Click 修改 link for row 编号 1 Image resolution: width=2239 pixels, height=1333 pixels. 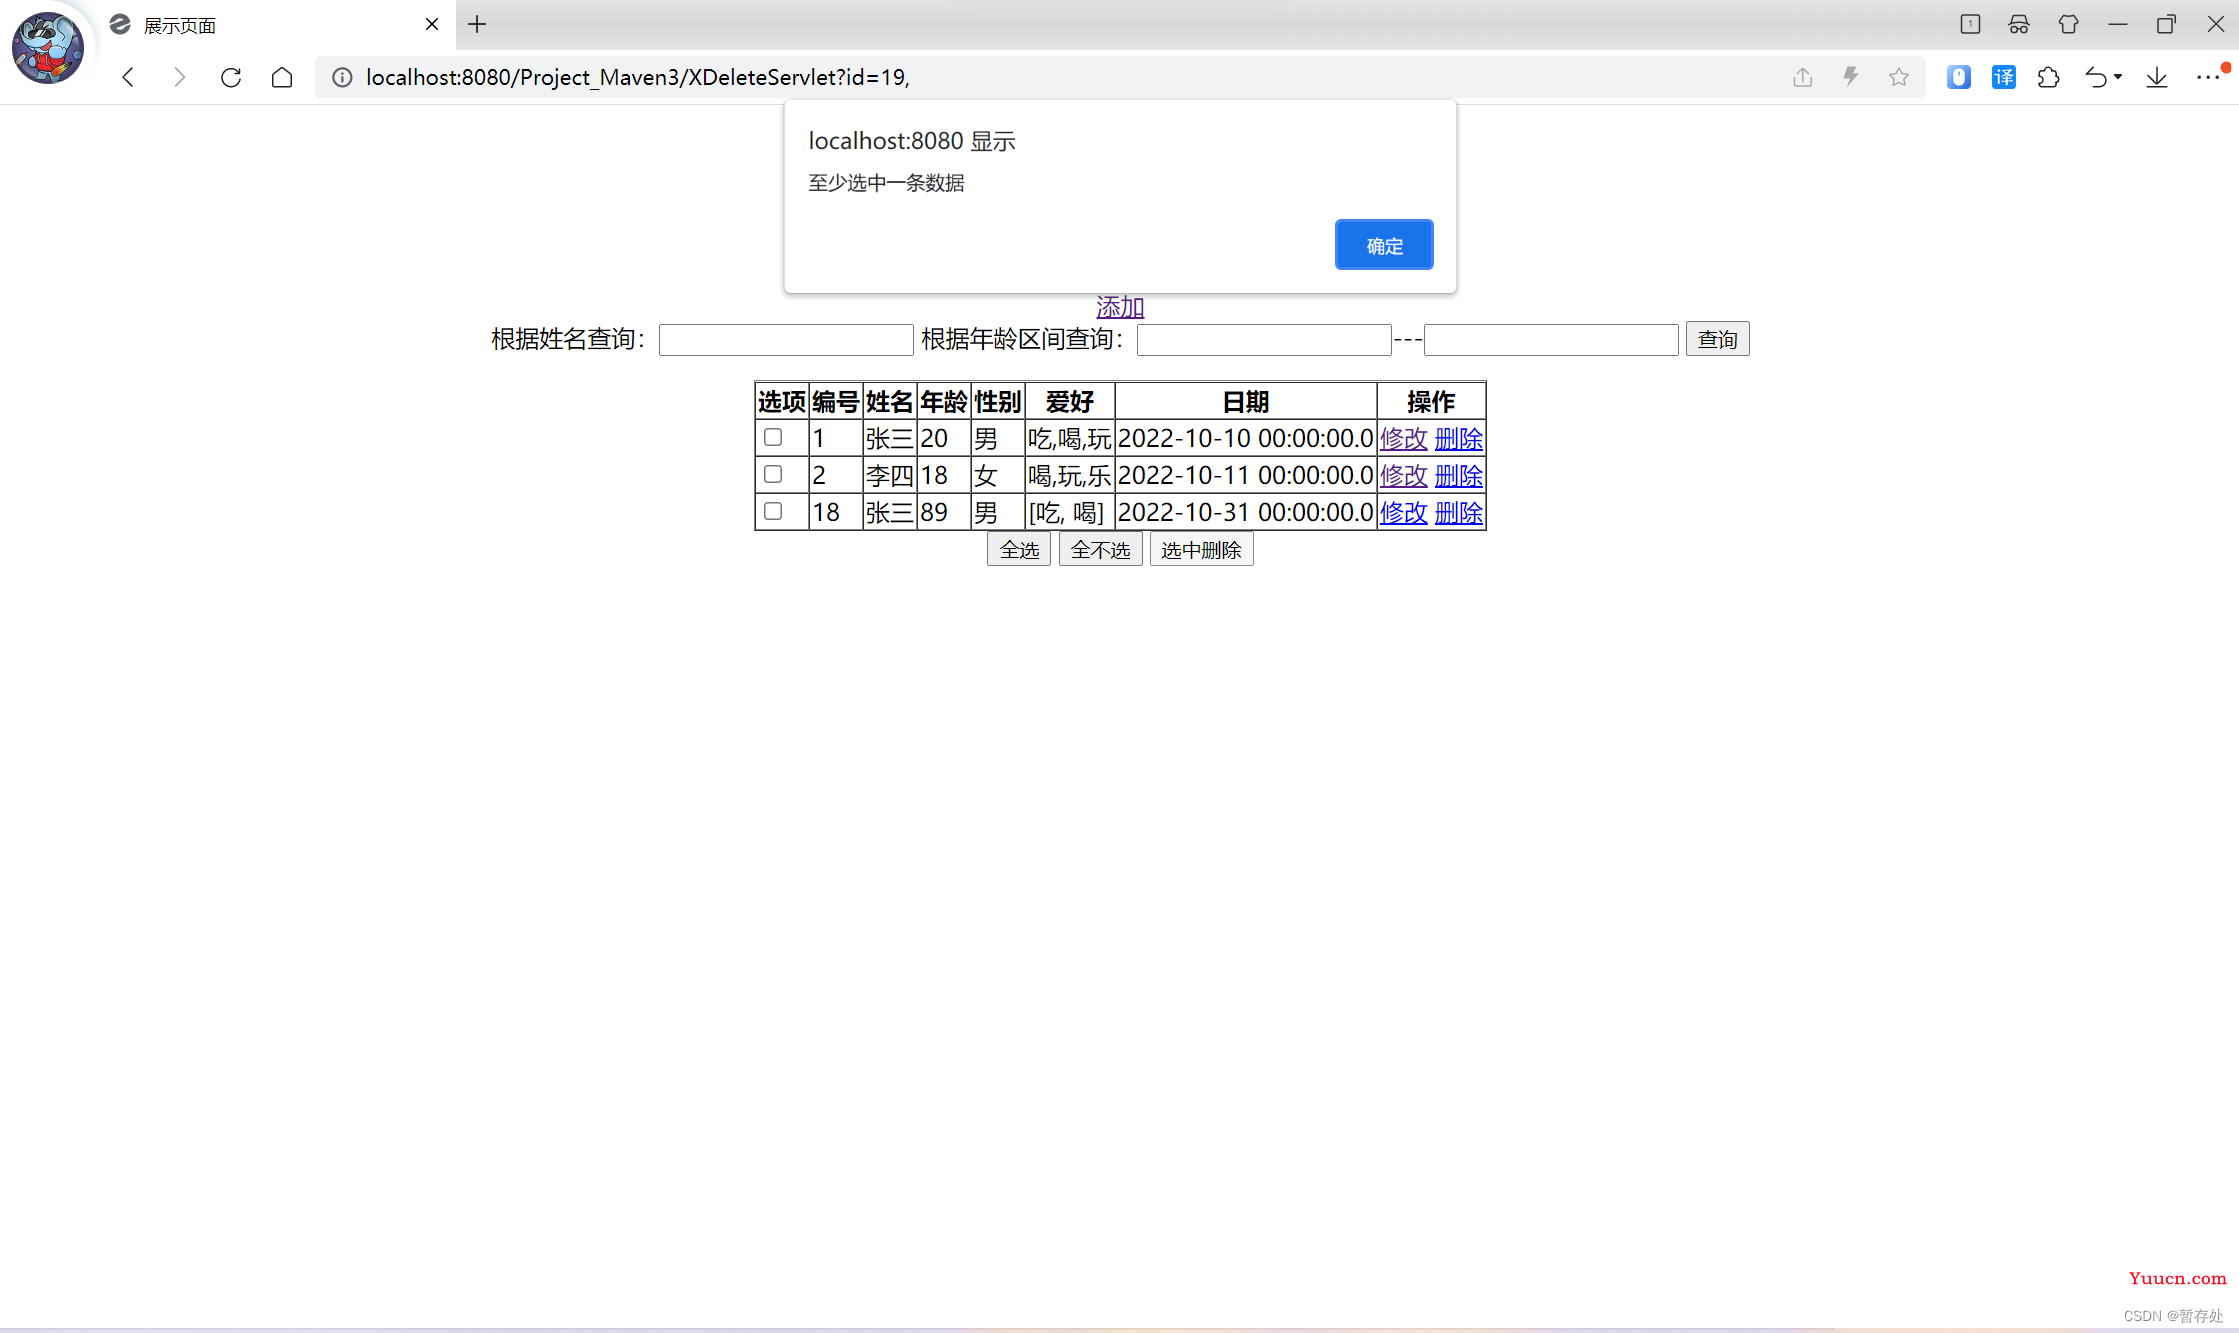pos(1403,438)
